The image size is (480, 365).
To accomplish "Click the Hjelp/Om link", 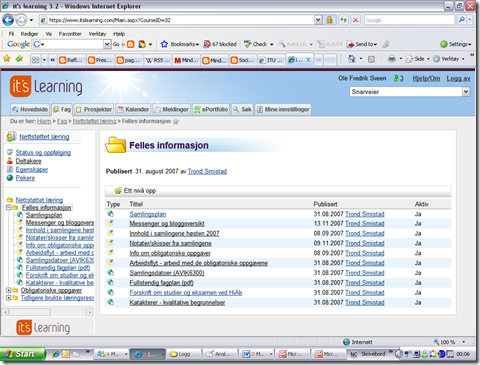I will [x=426, y=78].
